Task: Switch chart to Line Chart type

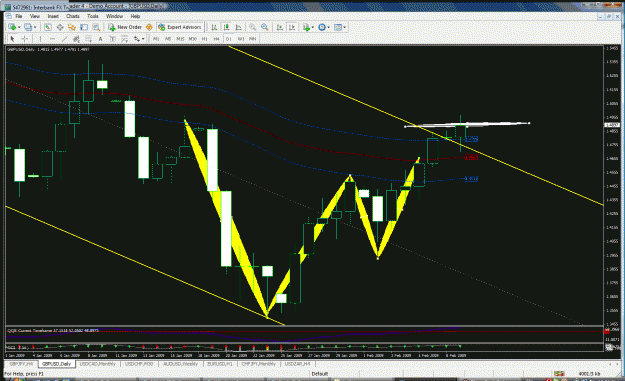Action: click(238, 27)
